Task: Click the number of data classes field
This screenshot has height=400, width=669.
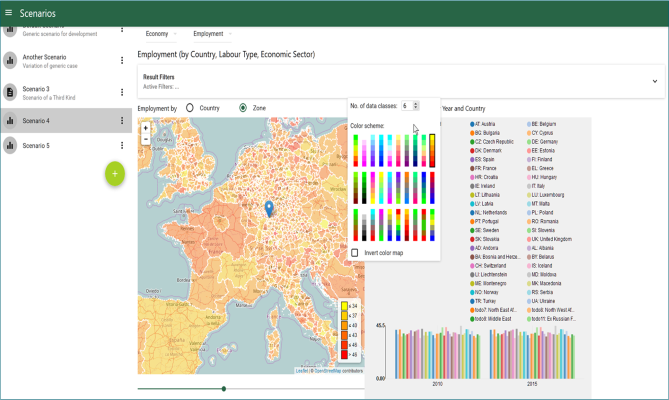Action: [x=410, y=106]
